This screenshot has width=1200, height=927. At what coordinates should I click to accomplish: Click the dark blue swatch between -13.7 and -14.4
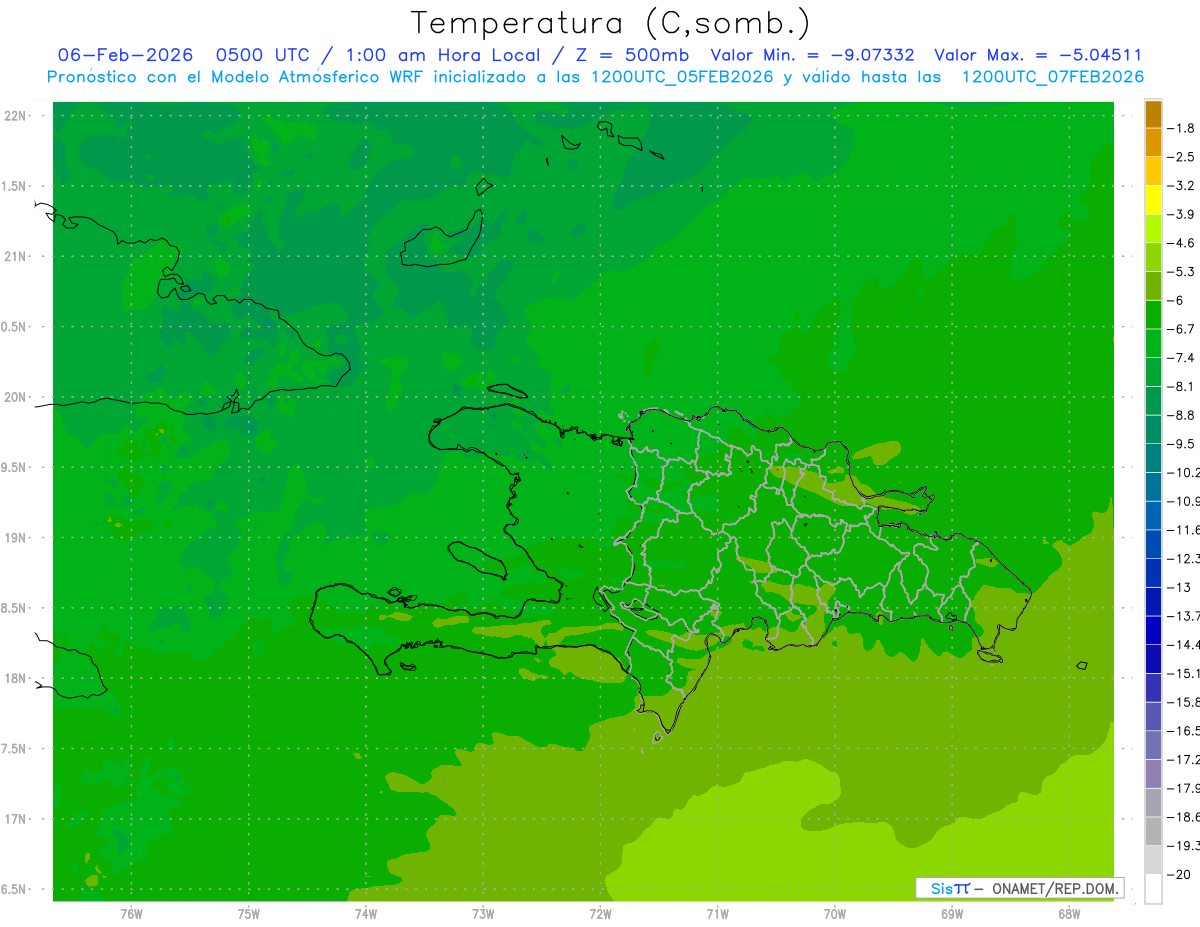coord(1153,630)
